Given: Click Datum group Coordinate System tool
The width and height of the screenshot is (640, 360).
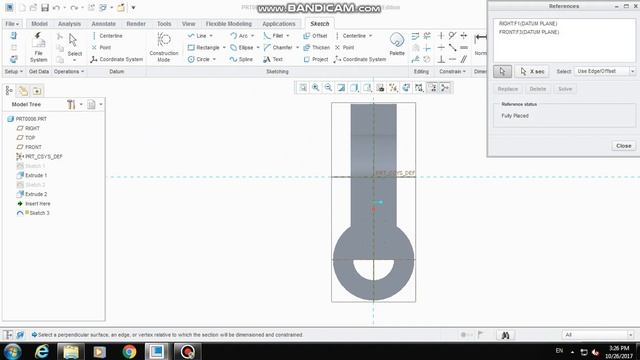Looking at the screenshot, I should click(117, 59).
